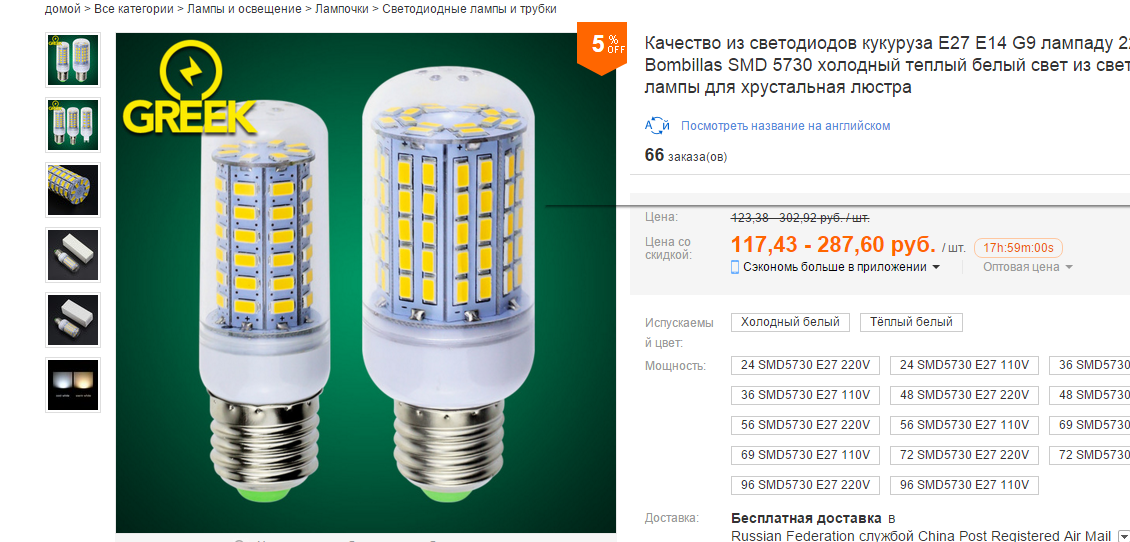Click the phone icon by app savings text
1130x542 pixels.
pyautogui.click(x=736, y=267)
